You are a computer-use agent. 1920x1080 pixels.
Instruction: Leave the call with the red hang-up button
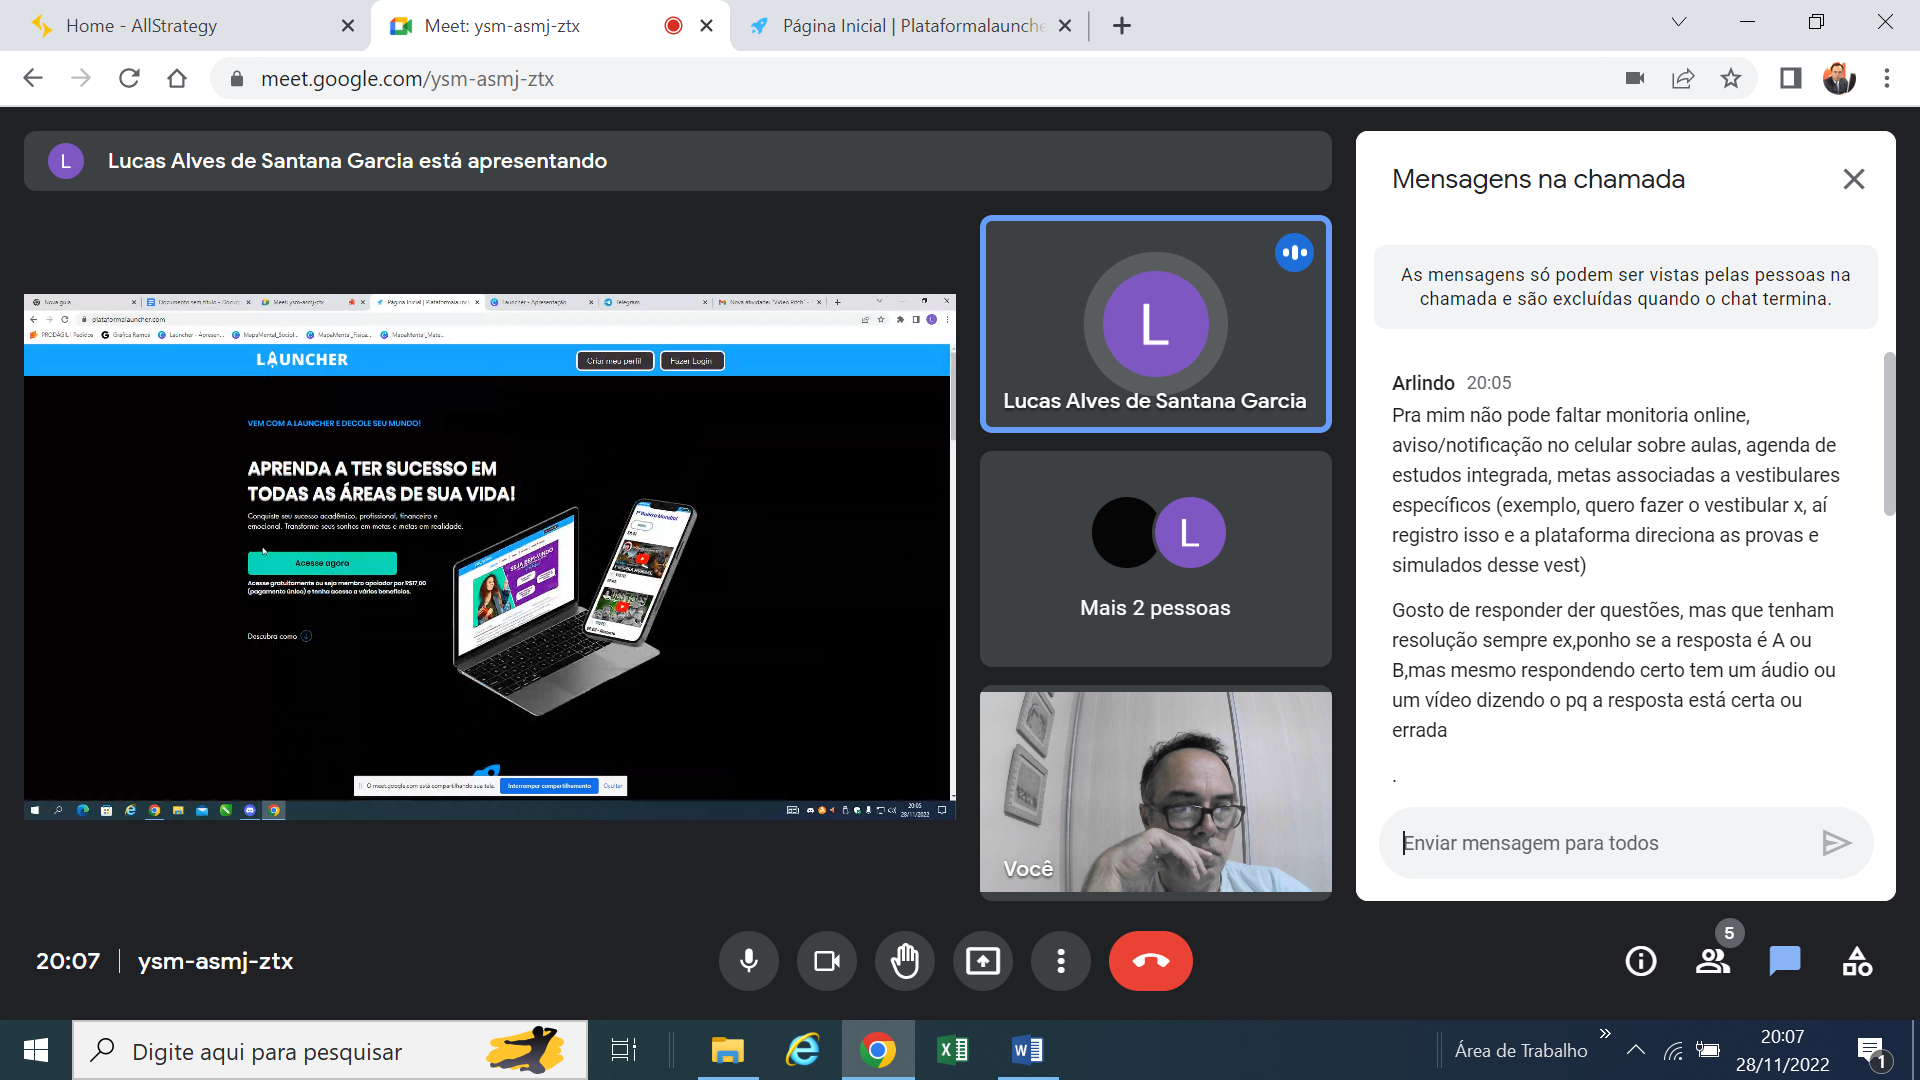1150,961
